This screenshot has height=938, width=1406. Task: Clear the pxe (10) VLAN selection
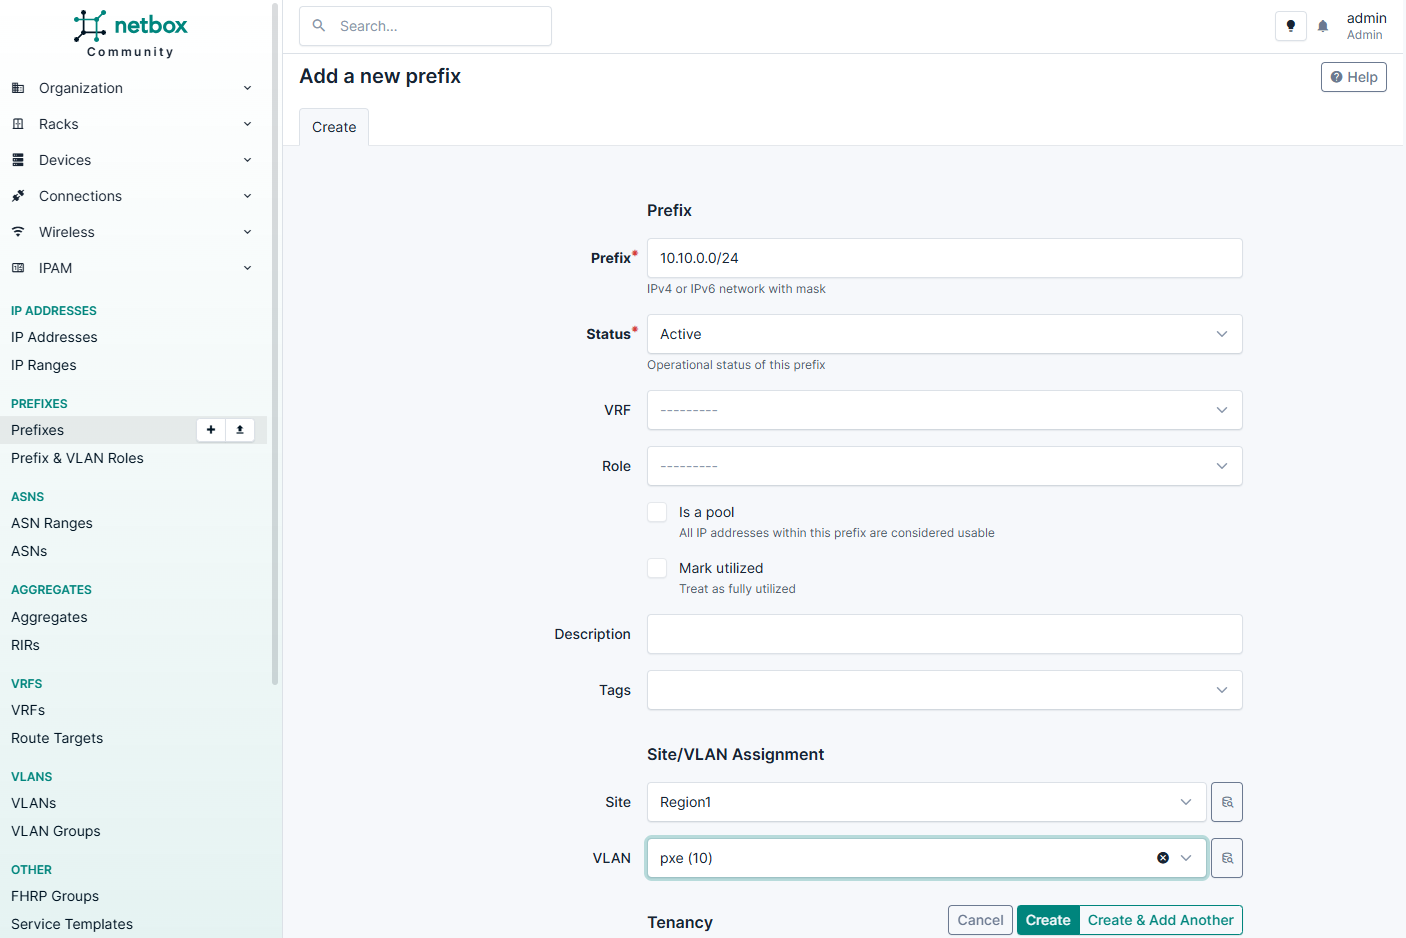pos(1163,858)
